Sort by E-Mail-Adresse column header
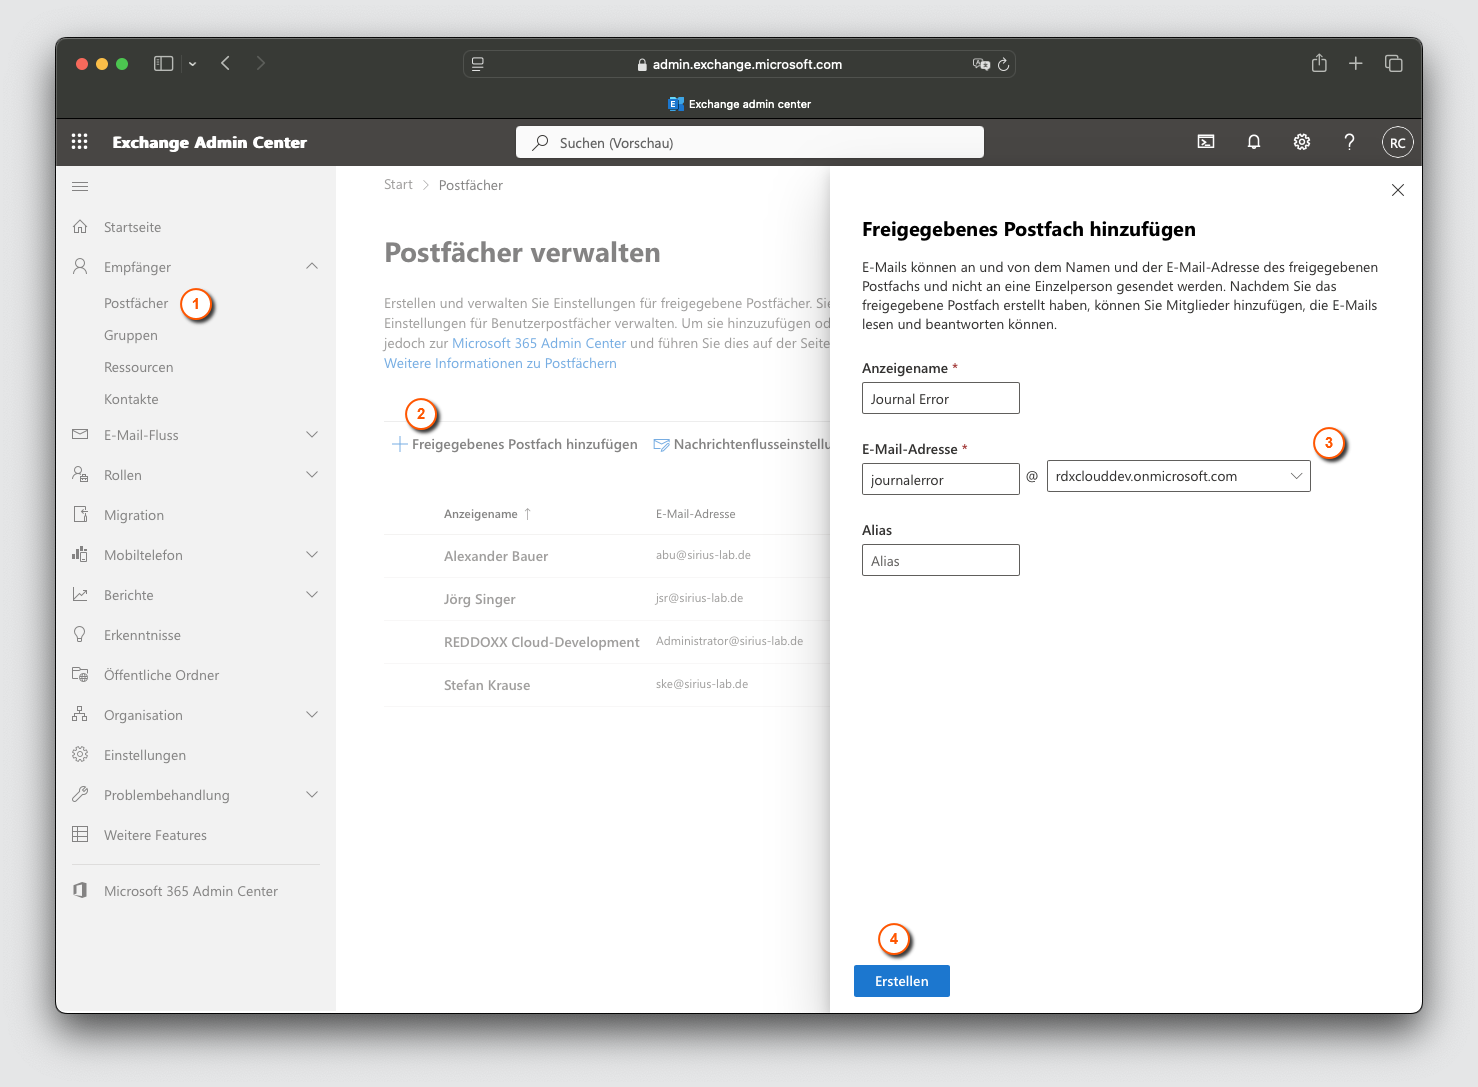Screen dimensions: 1478x1087 [695, 514]
